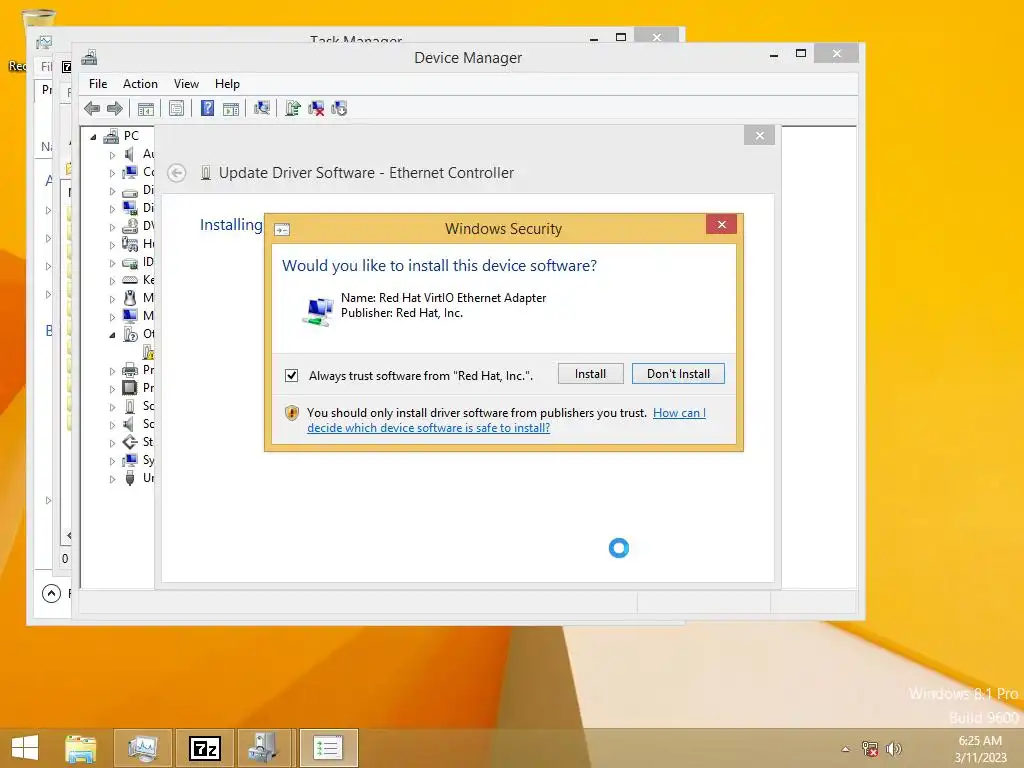Open Task Manager from the taskbar

coord(143,748)
